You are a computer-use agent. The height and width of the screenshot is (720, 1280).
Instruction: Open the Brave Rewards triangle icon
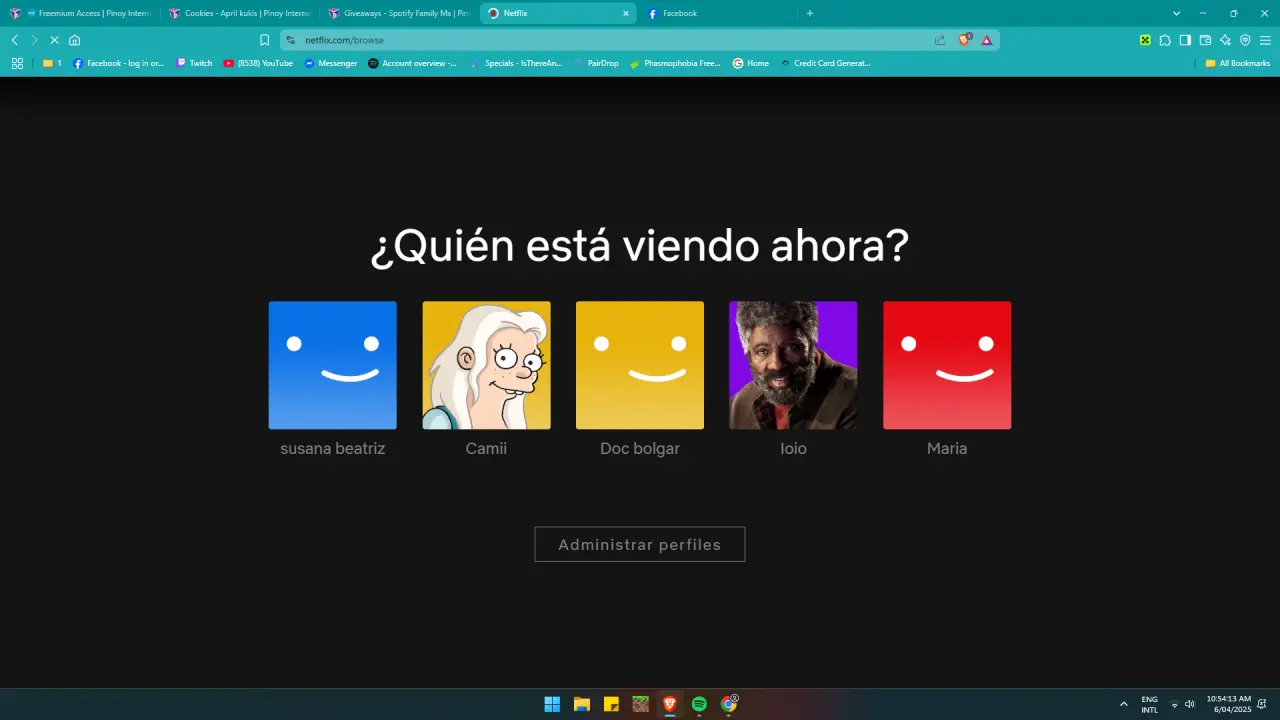click(987, 40)
